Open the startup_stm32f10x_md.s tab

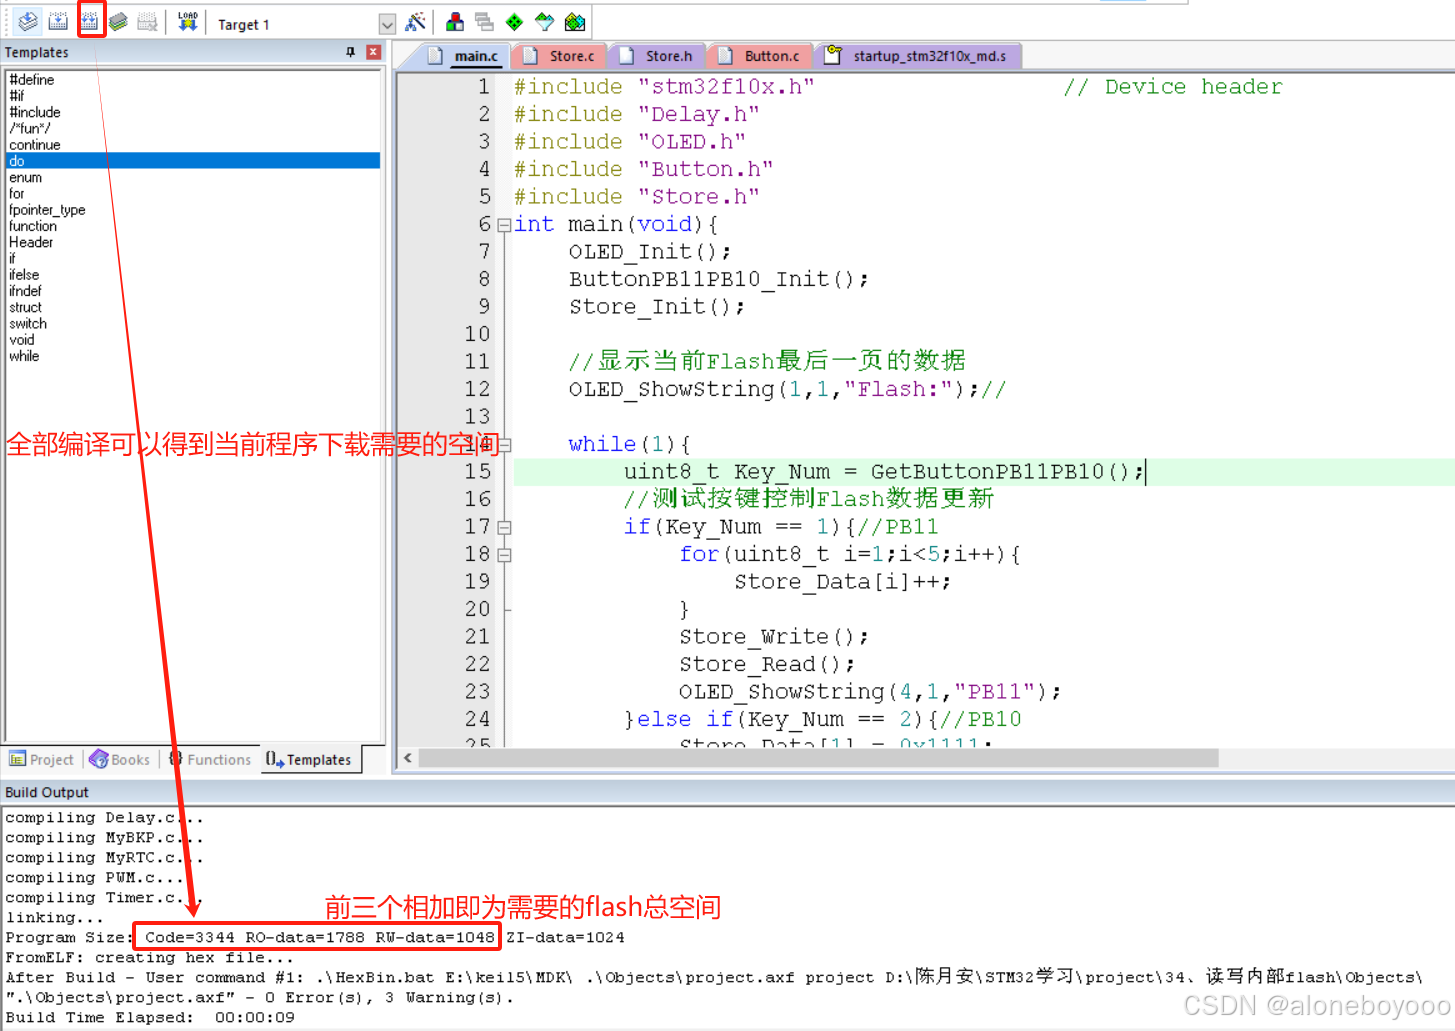[918, 56]
